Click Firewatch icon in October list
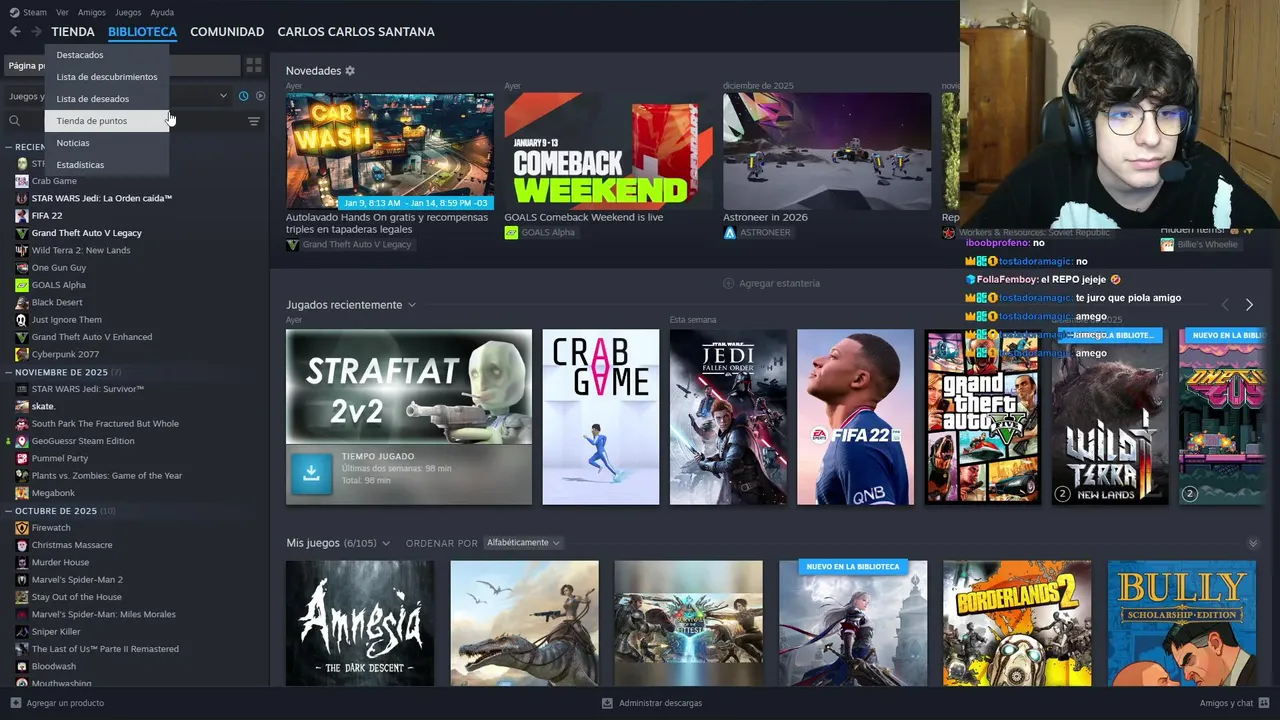The image size is (1280, 720). [22, 528]
